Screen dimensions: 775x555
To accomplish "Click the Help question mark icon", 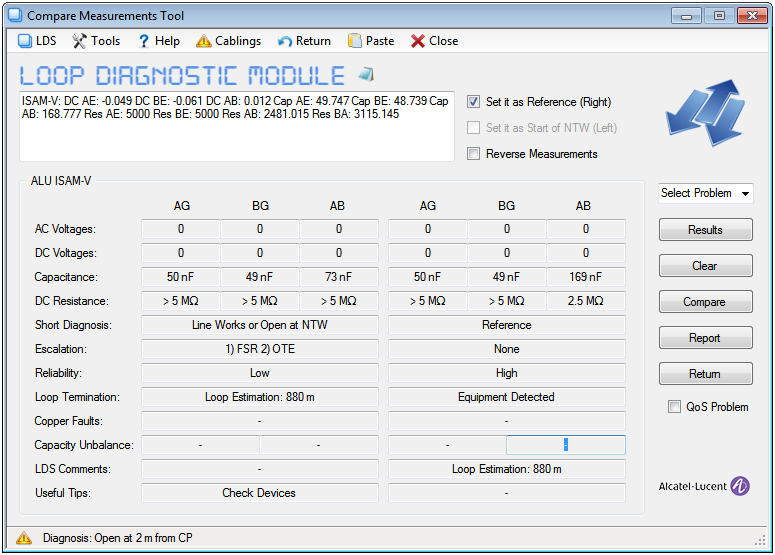I will pyautogui.click(x=144, y=41).
